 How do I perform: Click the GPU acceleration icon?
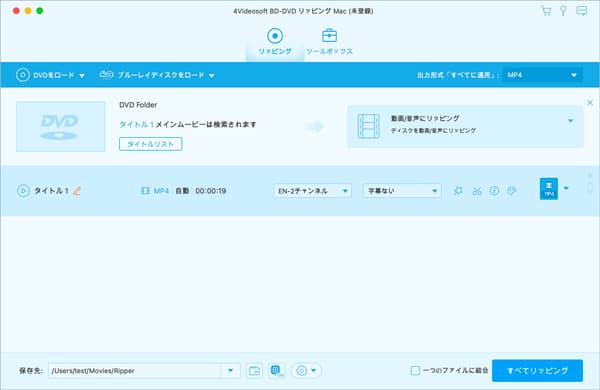coord(276,370)
